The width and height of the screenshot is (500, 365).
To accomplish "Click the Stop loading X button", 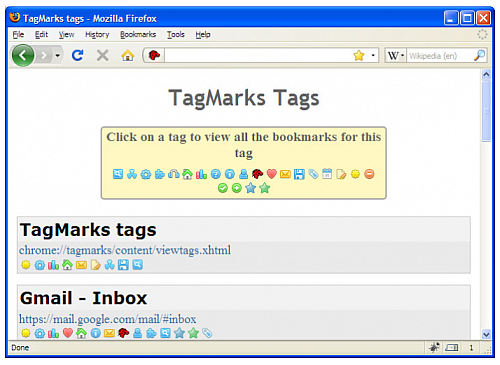I will (103, 55).
